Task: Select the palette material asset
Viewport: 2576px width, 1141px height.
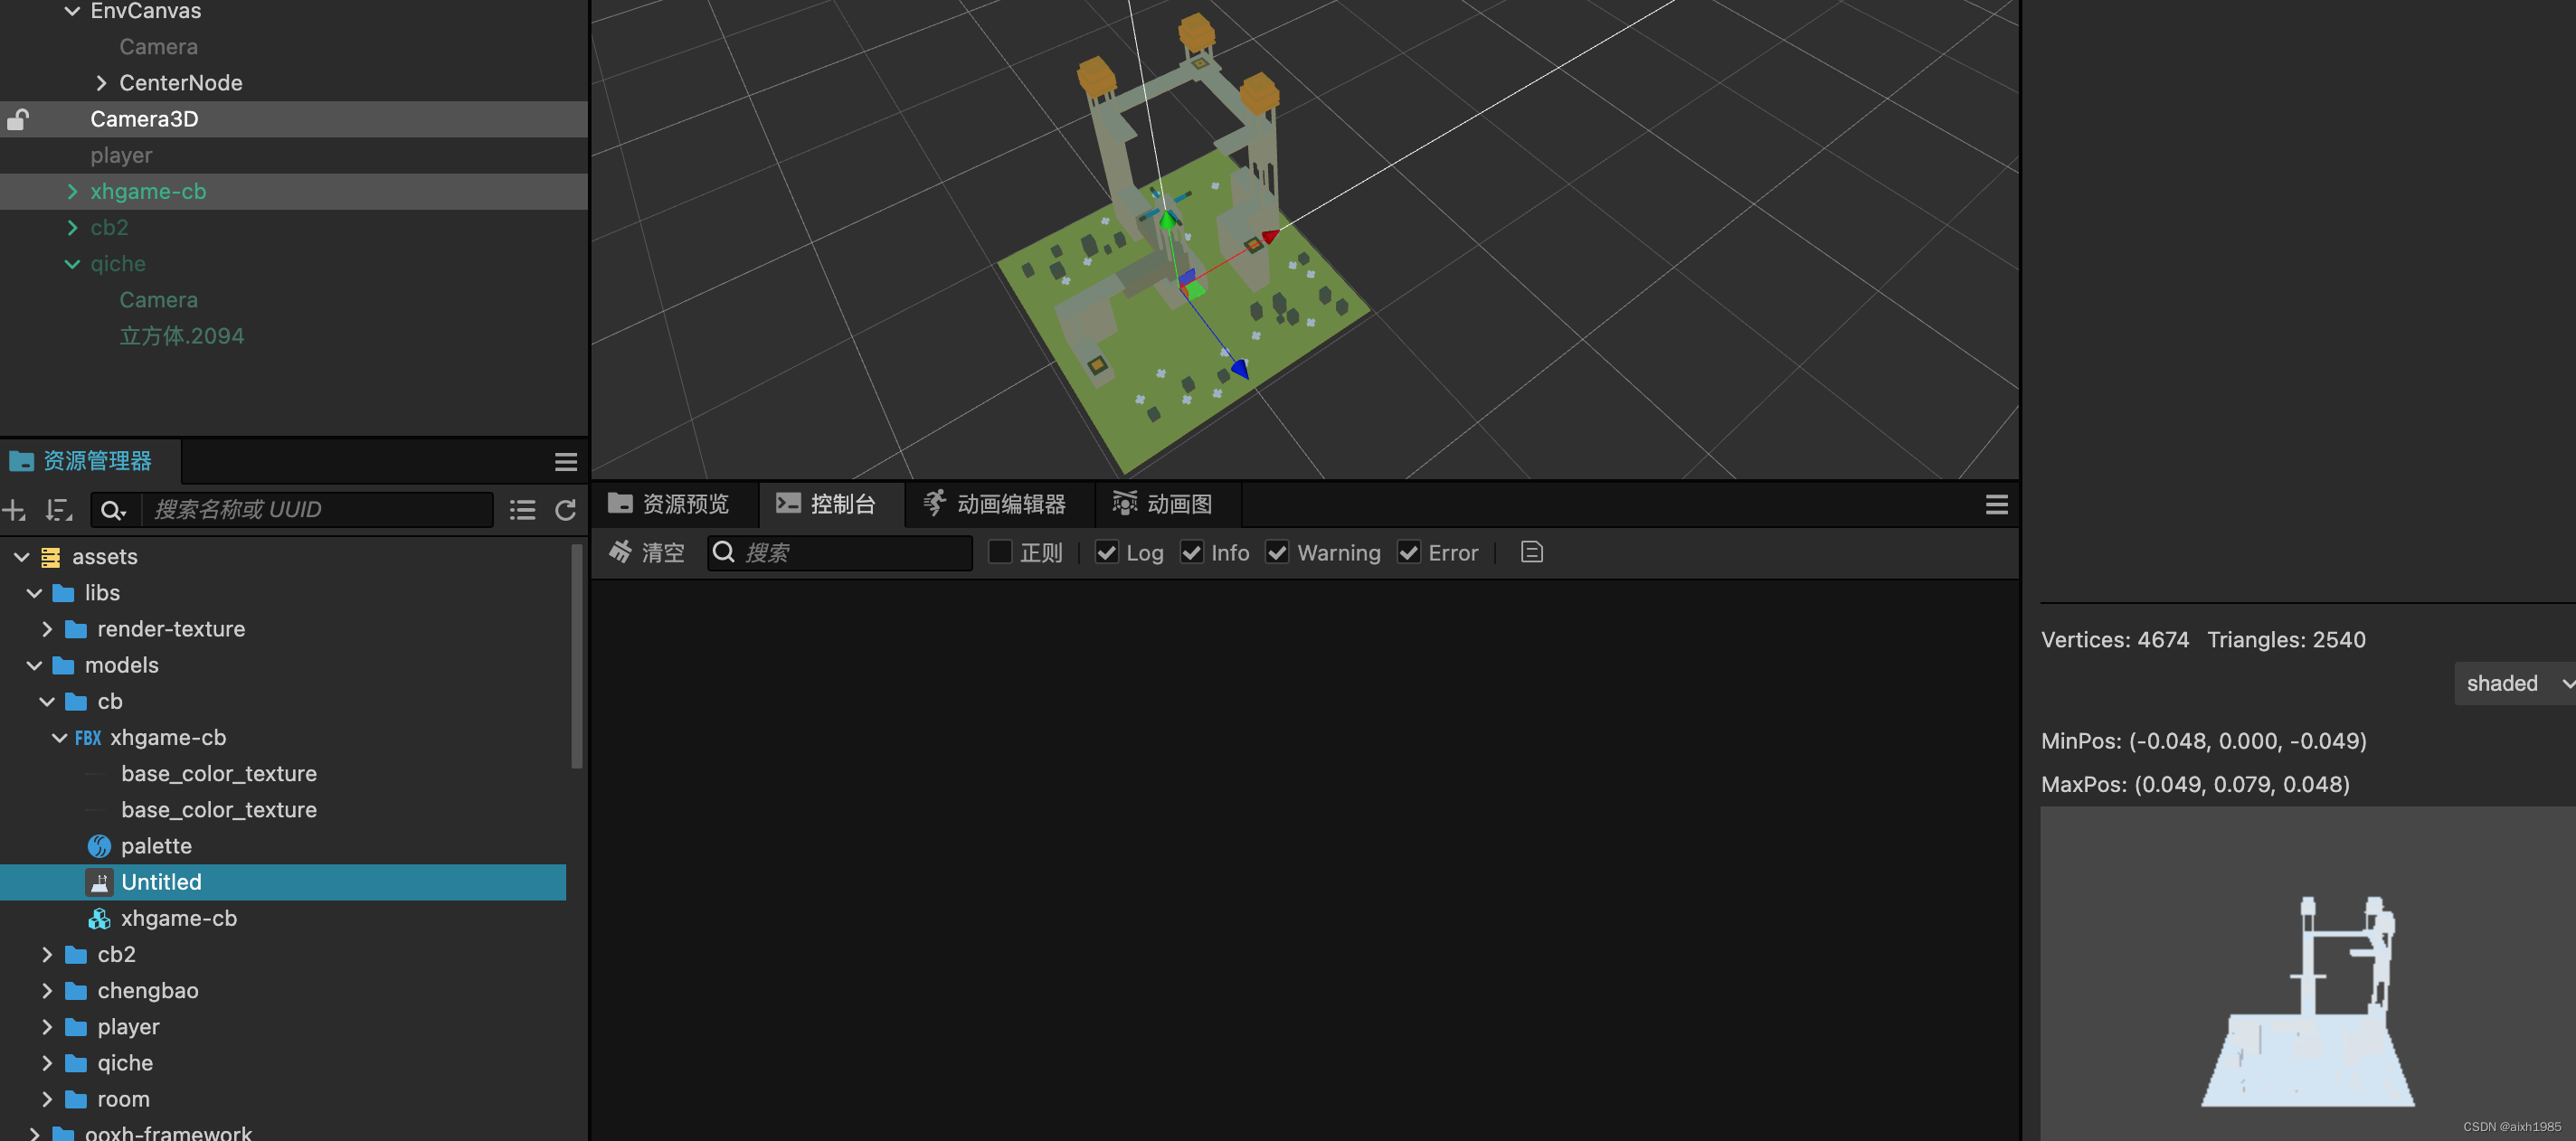Action: [x=156, y=846]
